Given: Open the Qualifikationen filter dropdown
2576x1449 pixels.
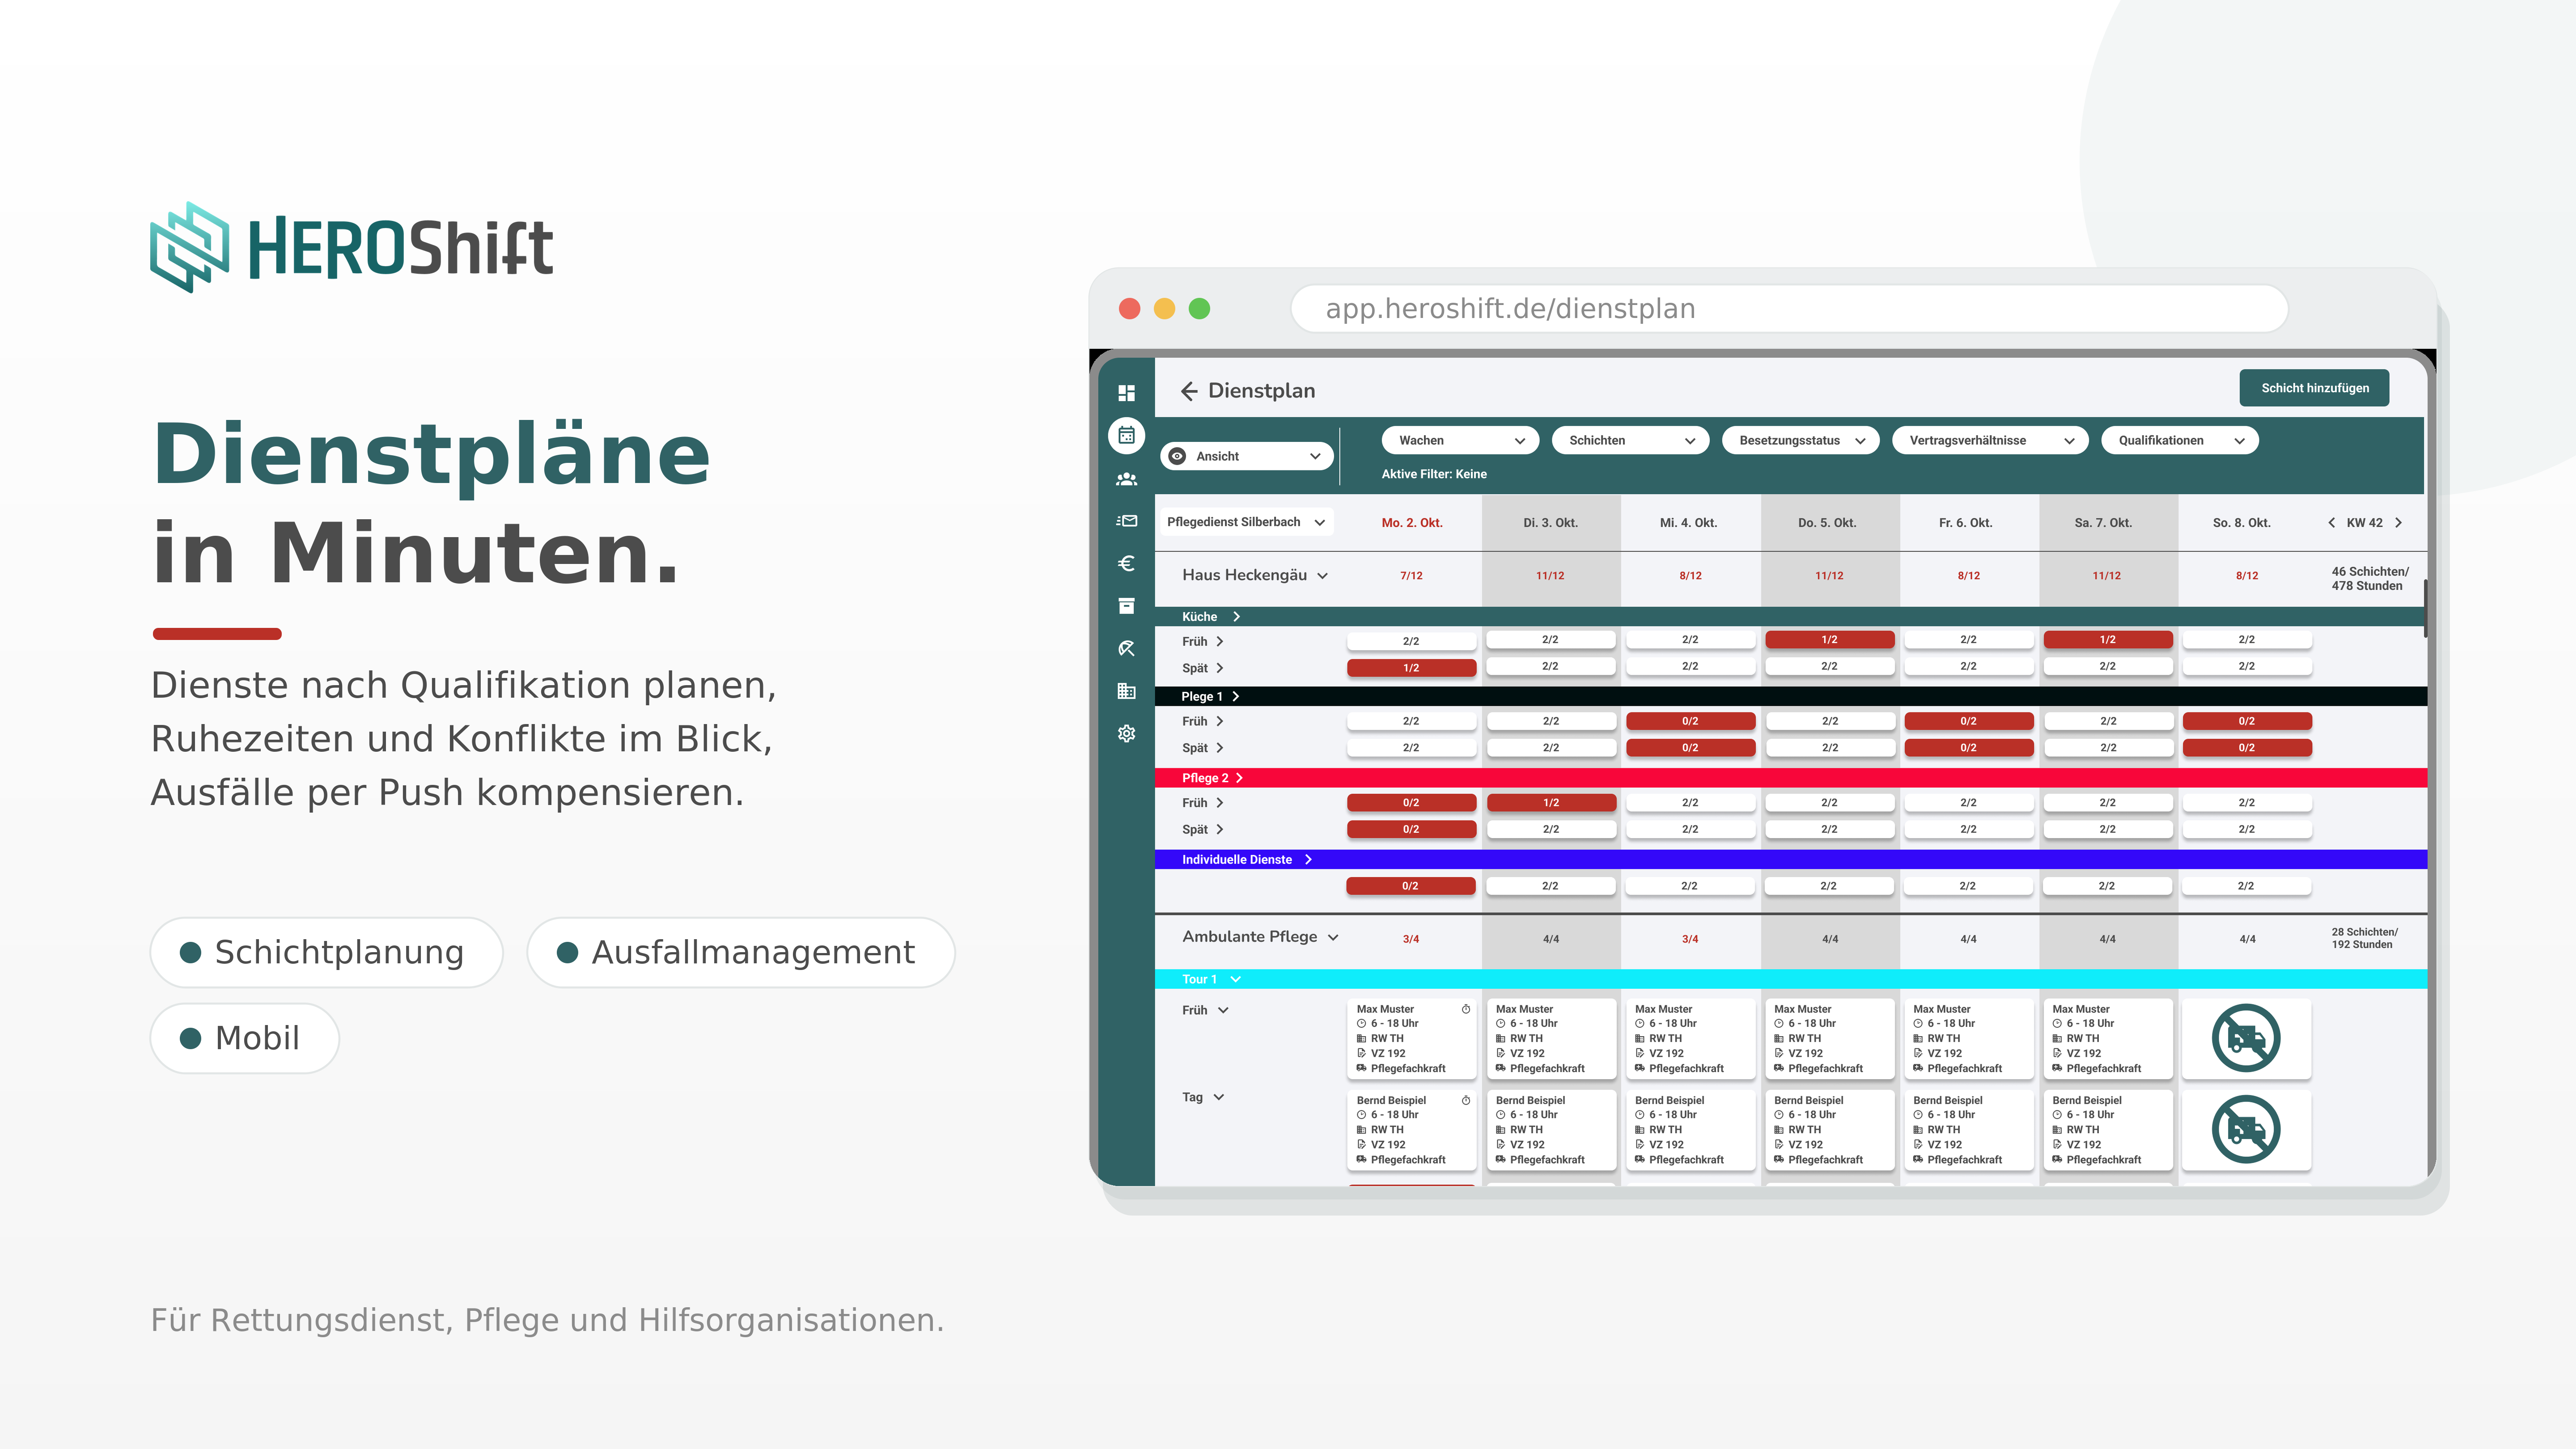Looking at the screenshot, I should tap(2179, 441).
